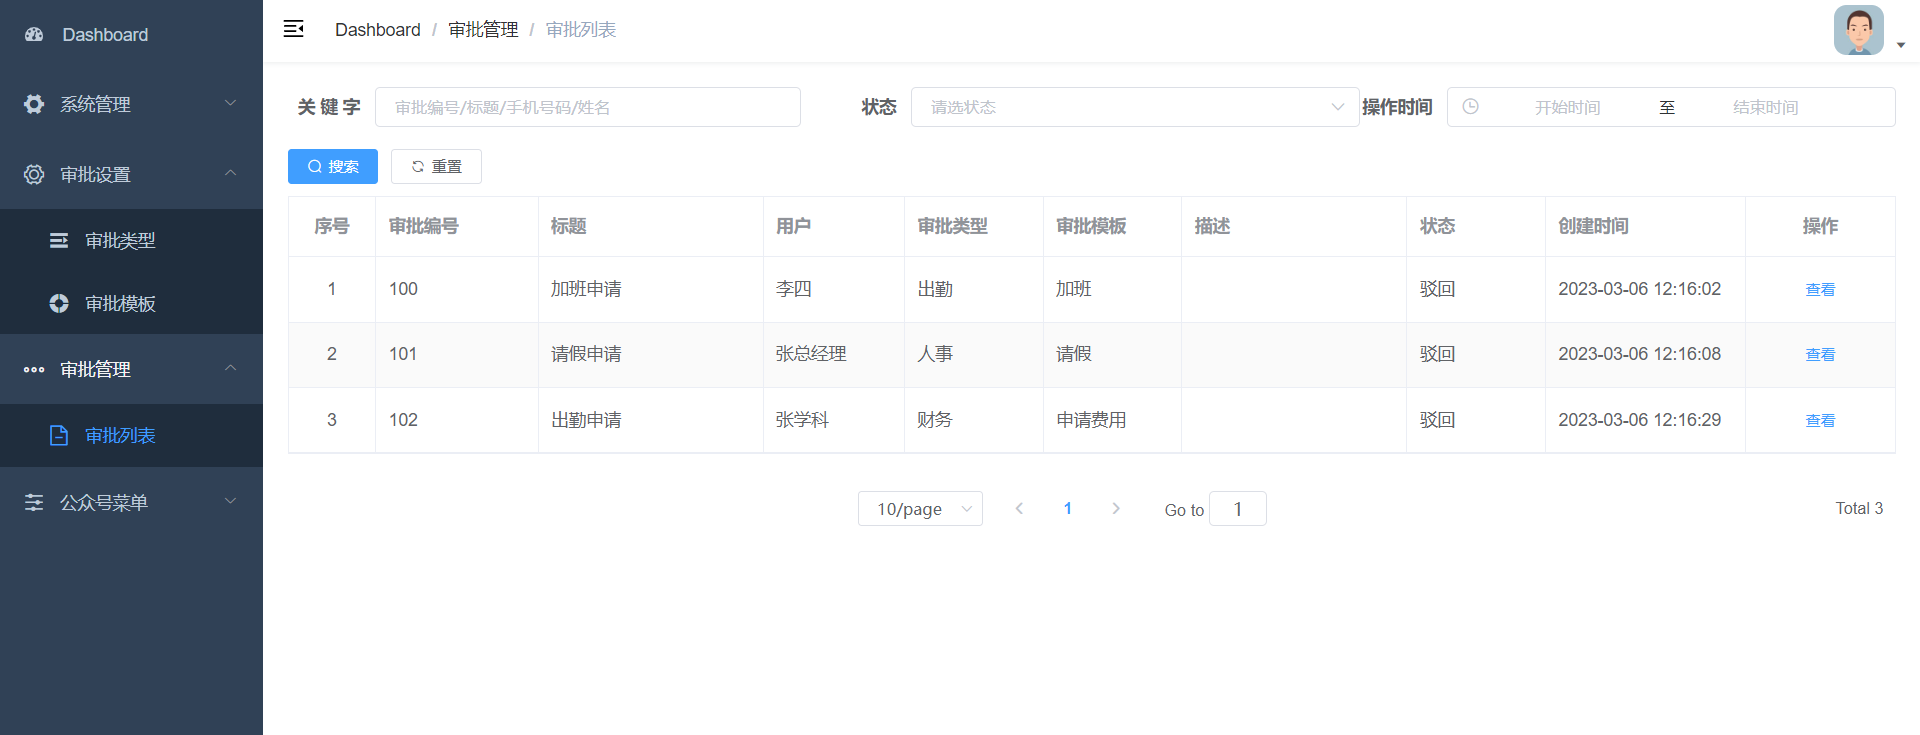Screen dimensions: 1920x735
Task: Click the 审批类型 list icon
Action: point(59,241)
